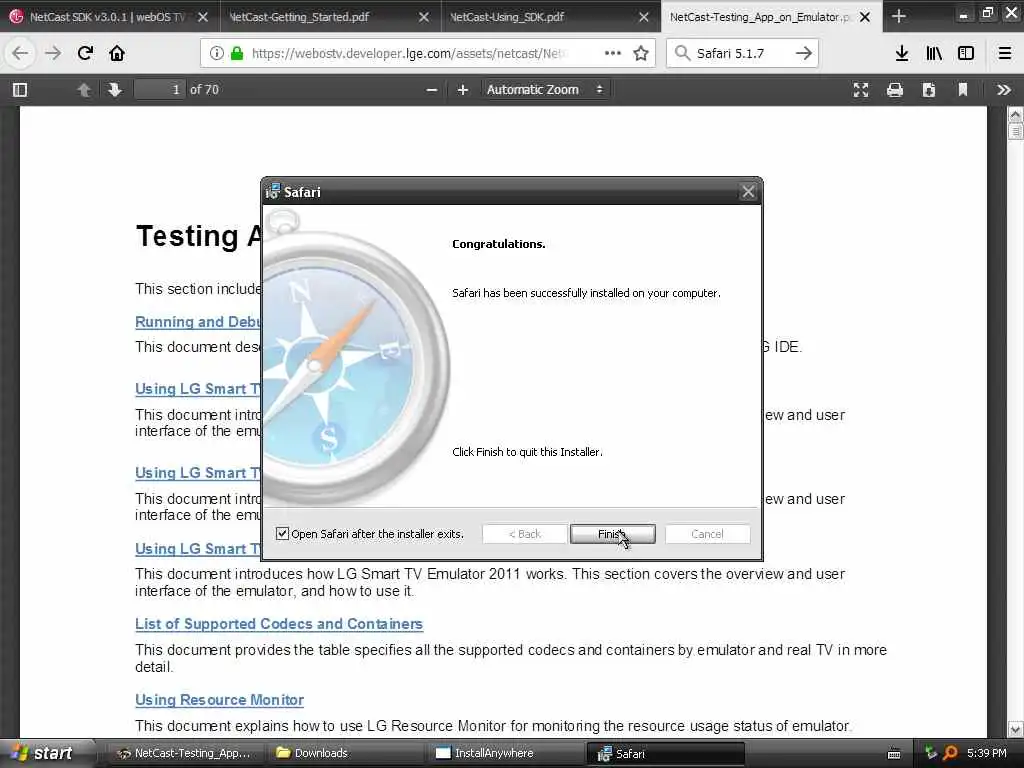Open the Firefox hamburger menu
Image resolution: width=1024 pixels, height=768 pixels.
(1004, 53)
